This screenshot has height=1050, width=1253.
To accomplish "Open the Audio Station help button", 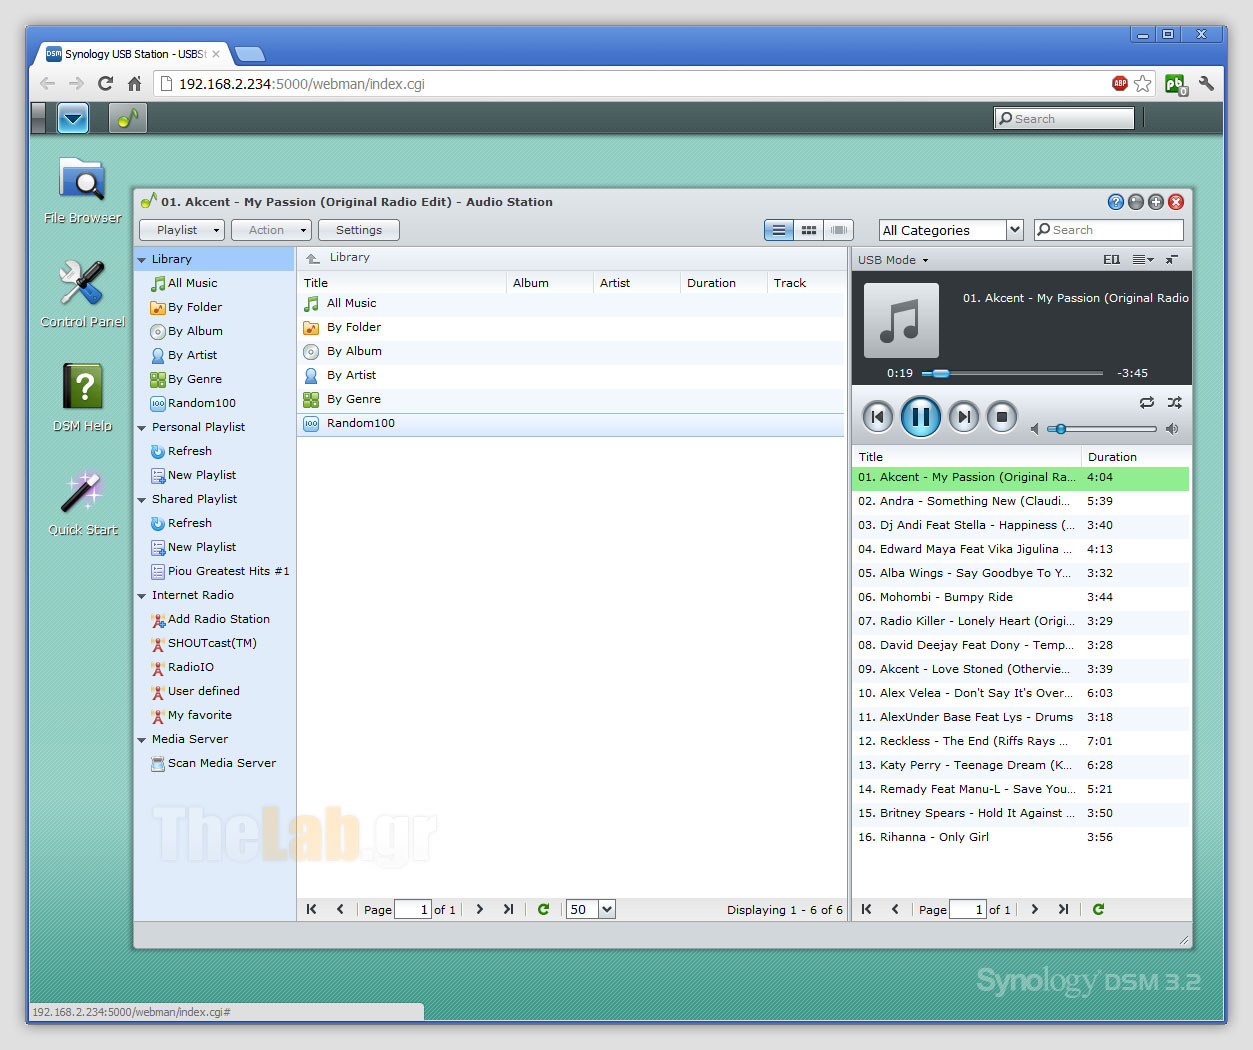I will (1116, 202).
